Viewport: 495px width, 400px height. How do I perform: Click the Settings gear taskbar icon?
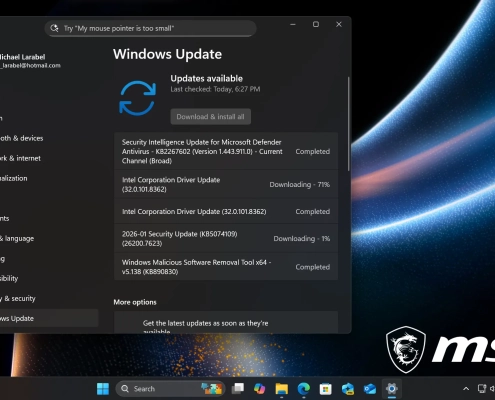point(392,389)
